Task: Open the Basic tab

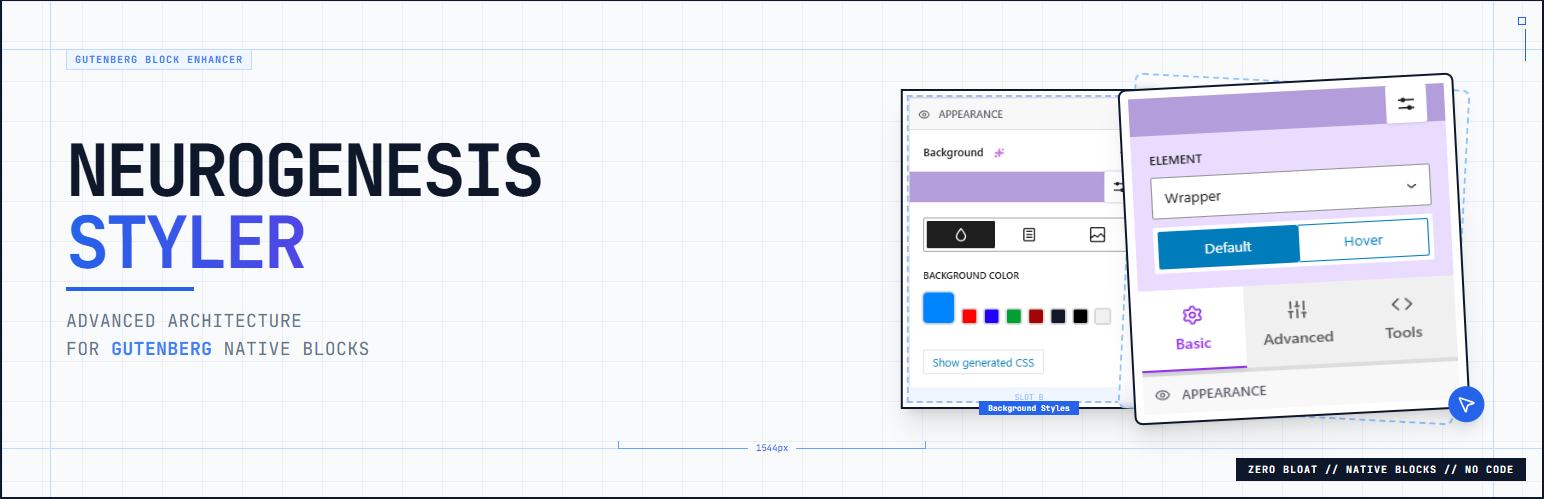Action: point(1193,329)
